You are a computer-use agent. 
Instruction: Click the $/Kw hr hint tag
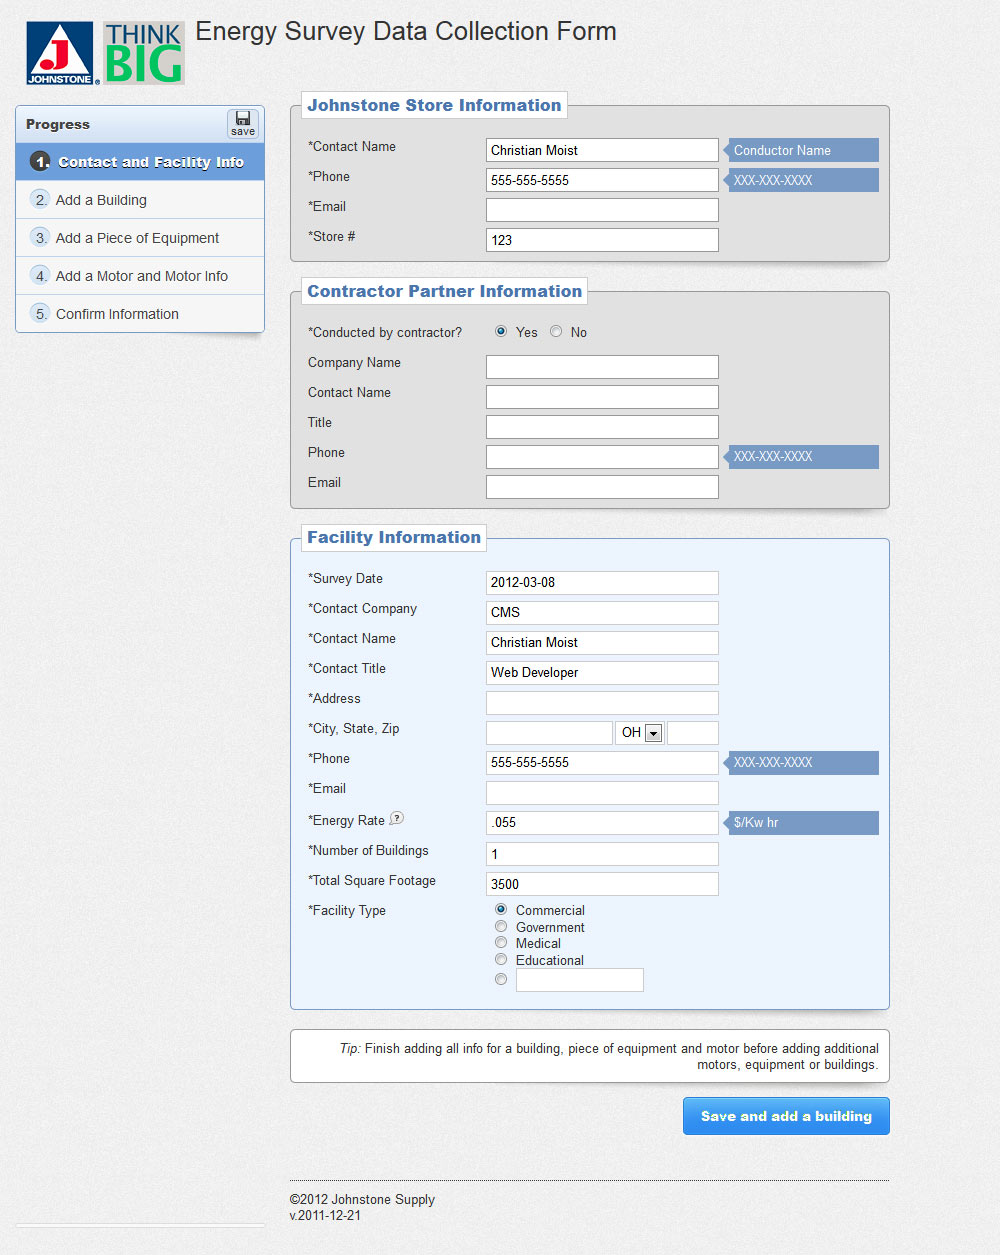tap(803, 823)
